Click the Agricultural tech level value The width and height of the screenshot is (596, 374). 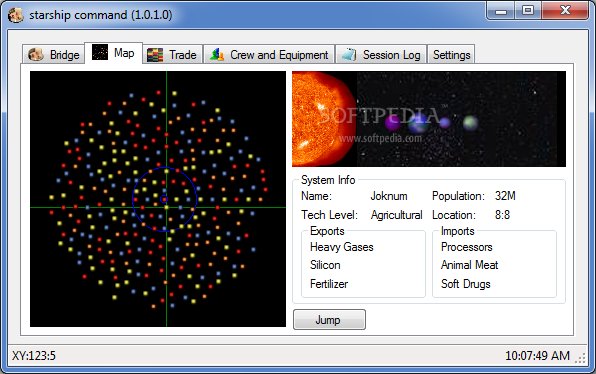[396, 215]
